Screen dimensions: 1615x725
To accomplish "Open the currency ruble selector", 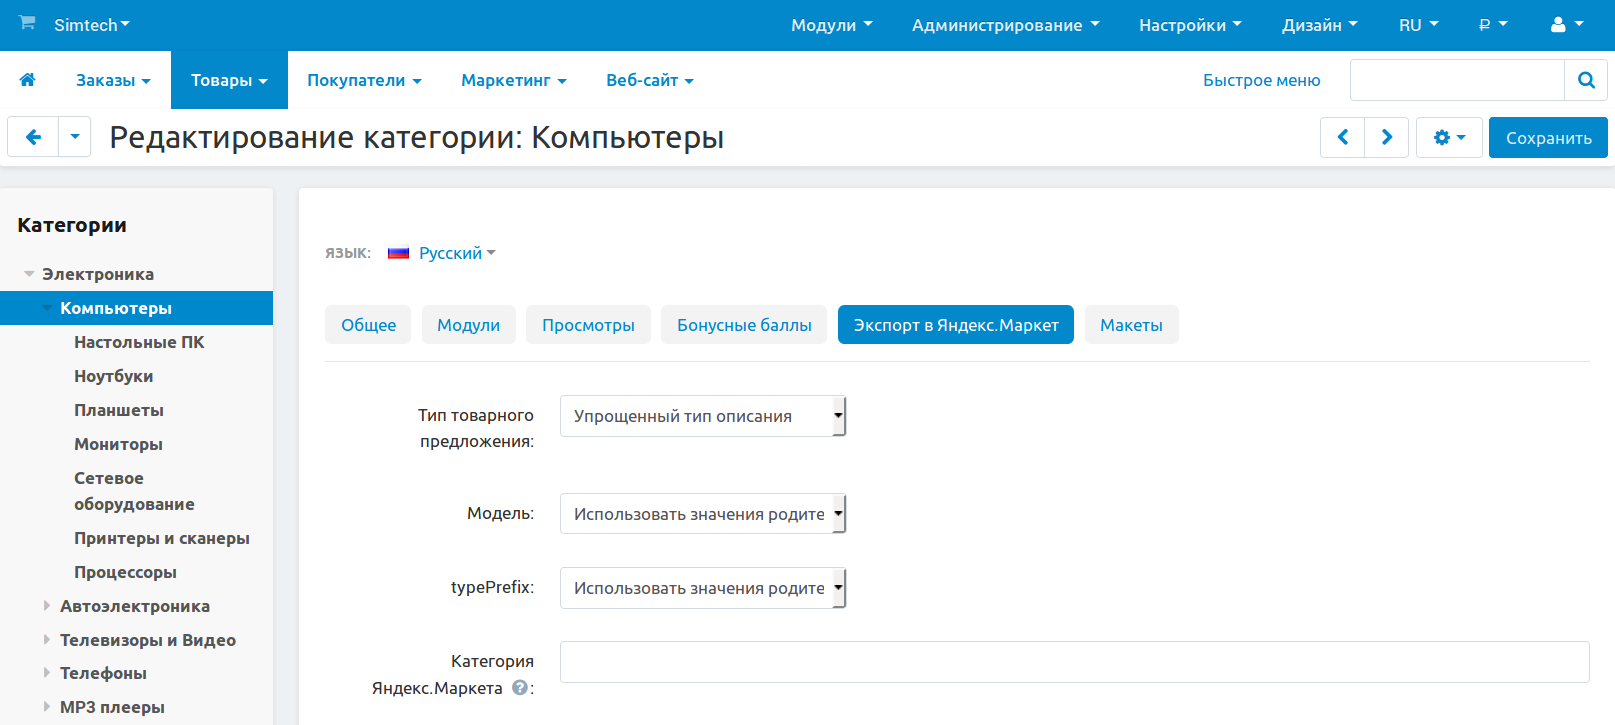I will click(1492, 25).
